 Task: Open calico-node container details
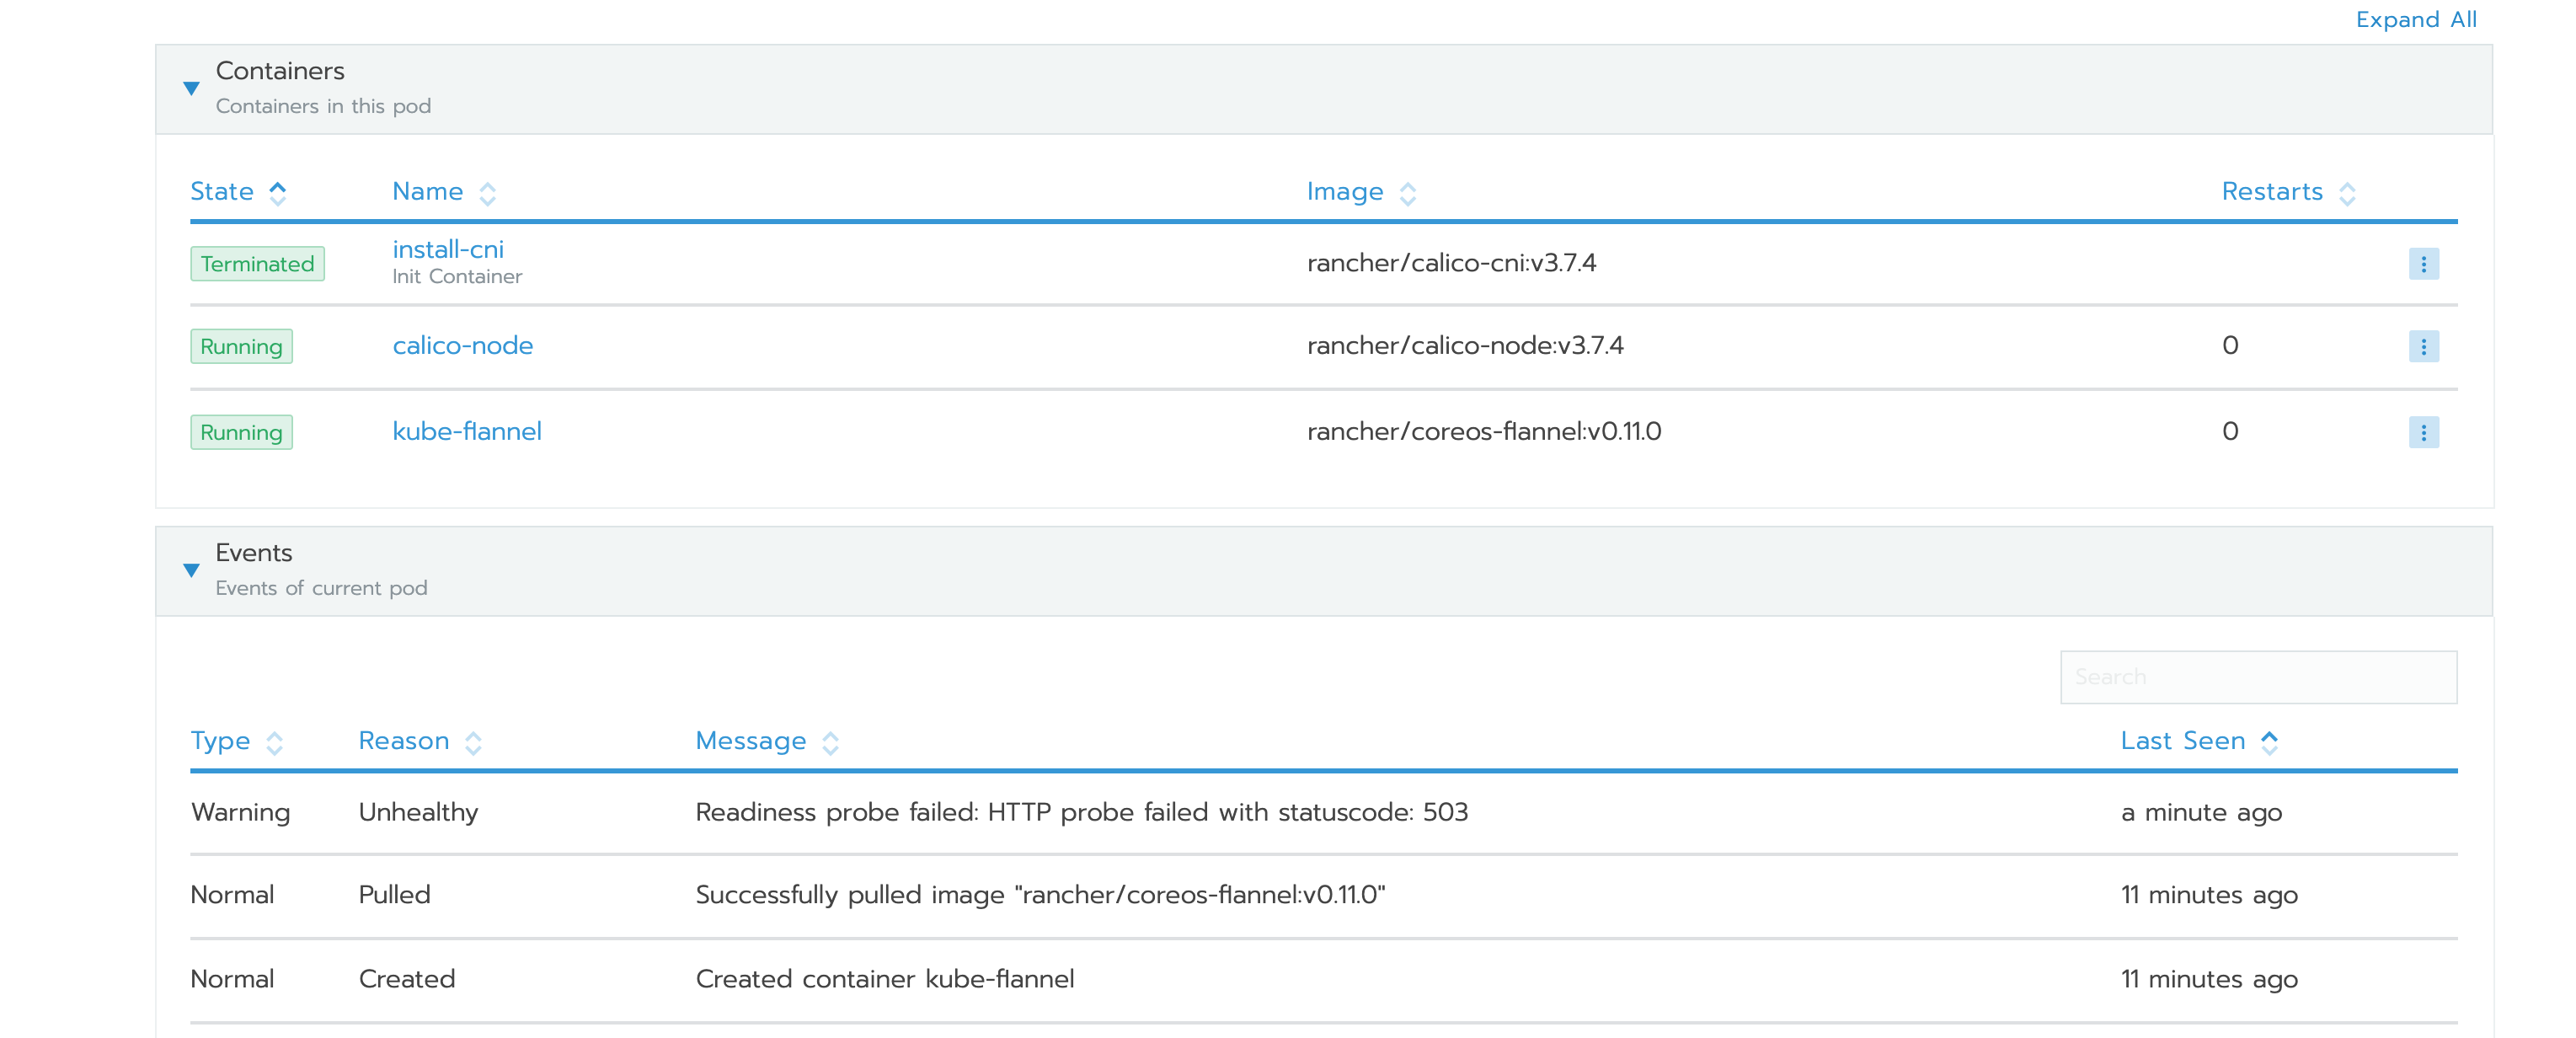click(x=463, y=346)
